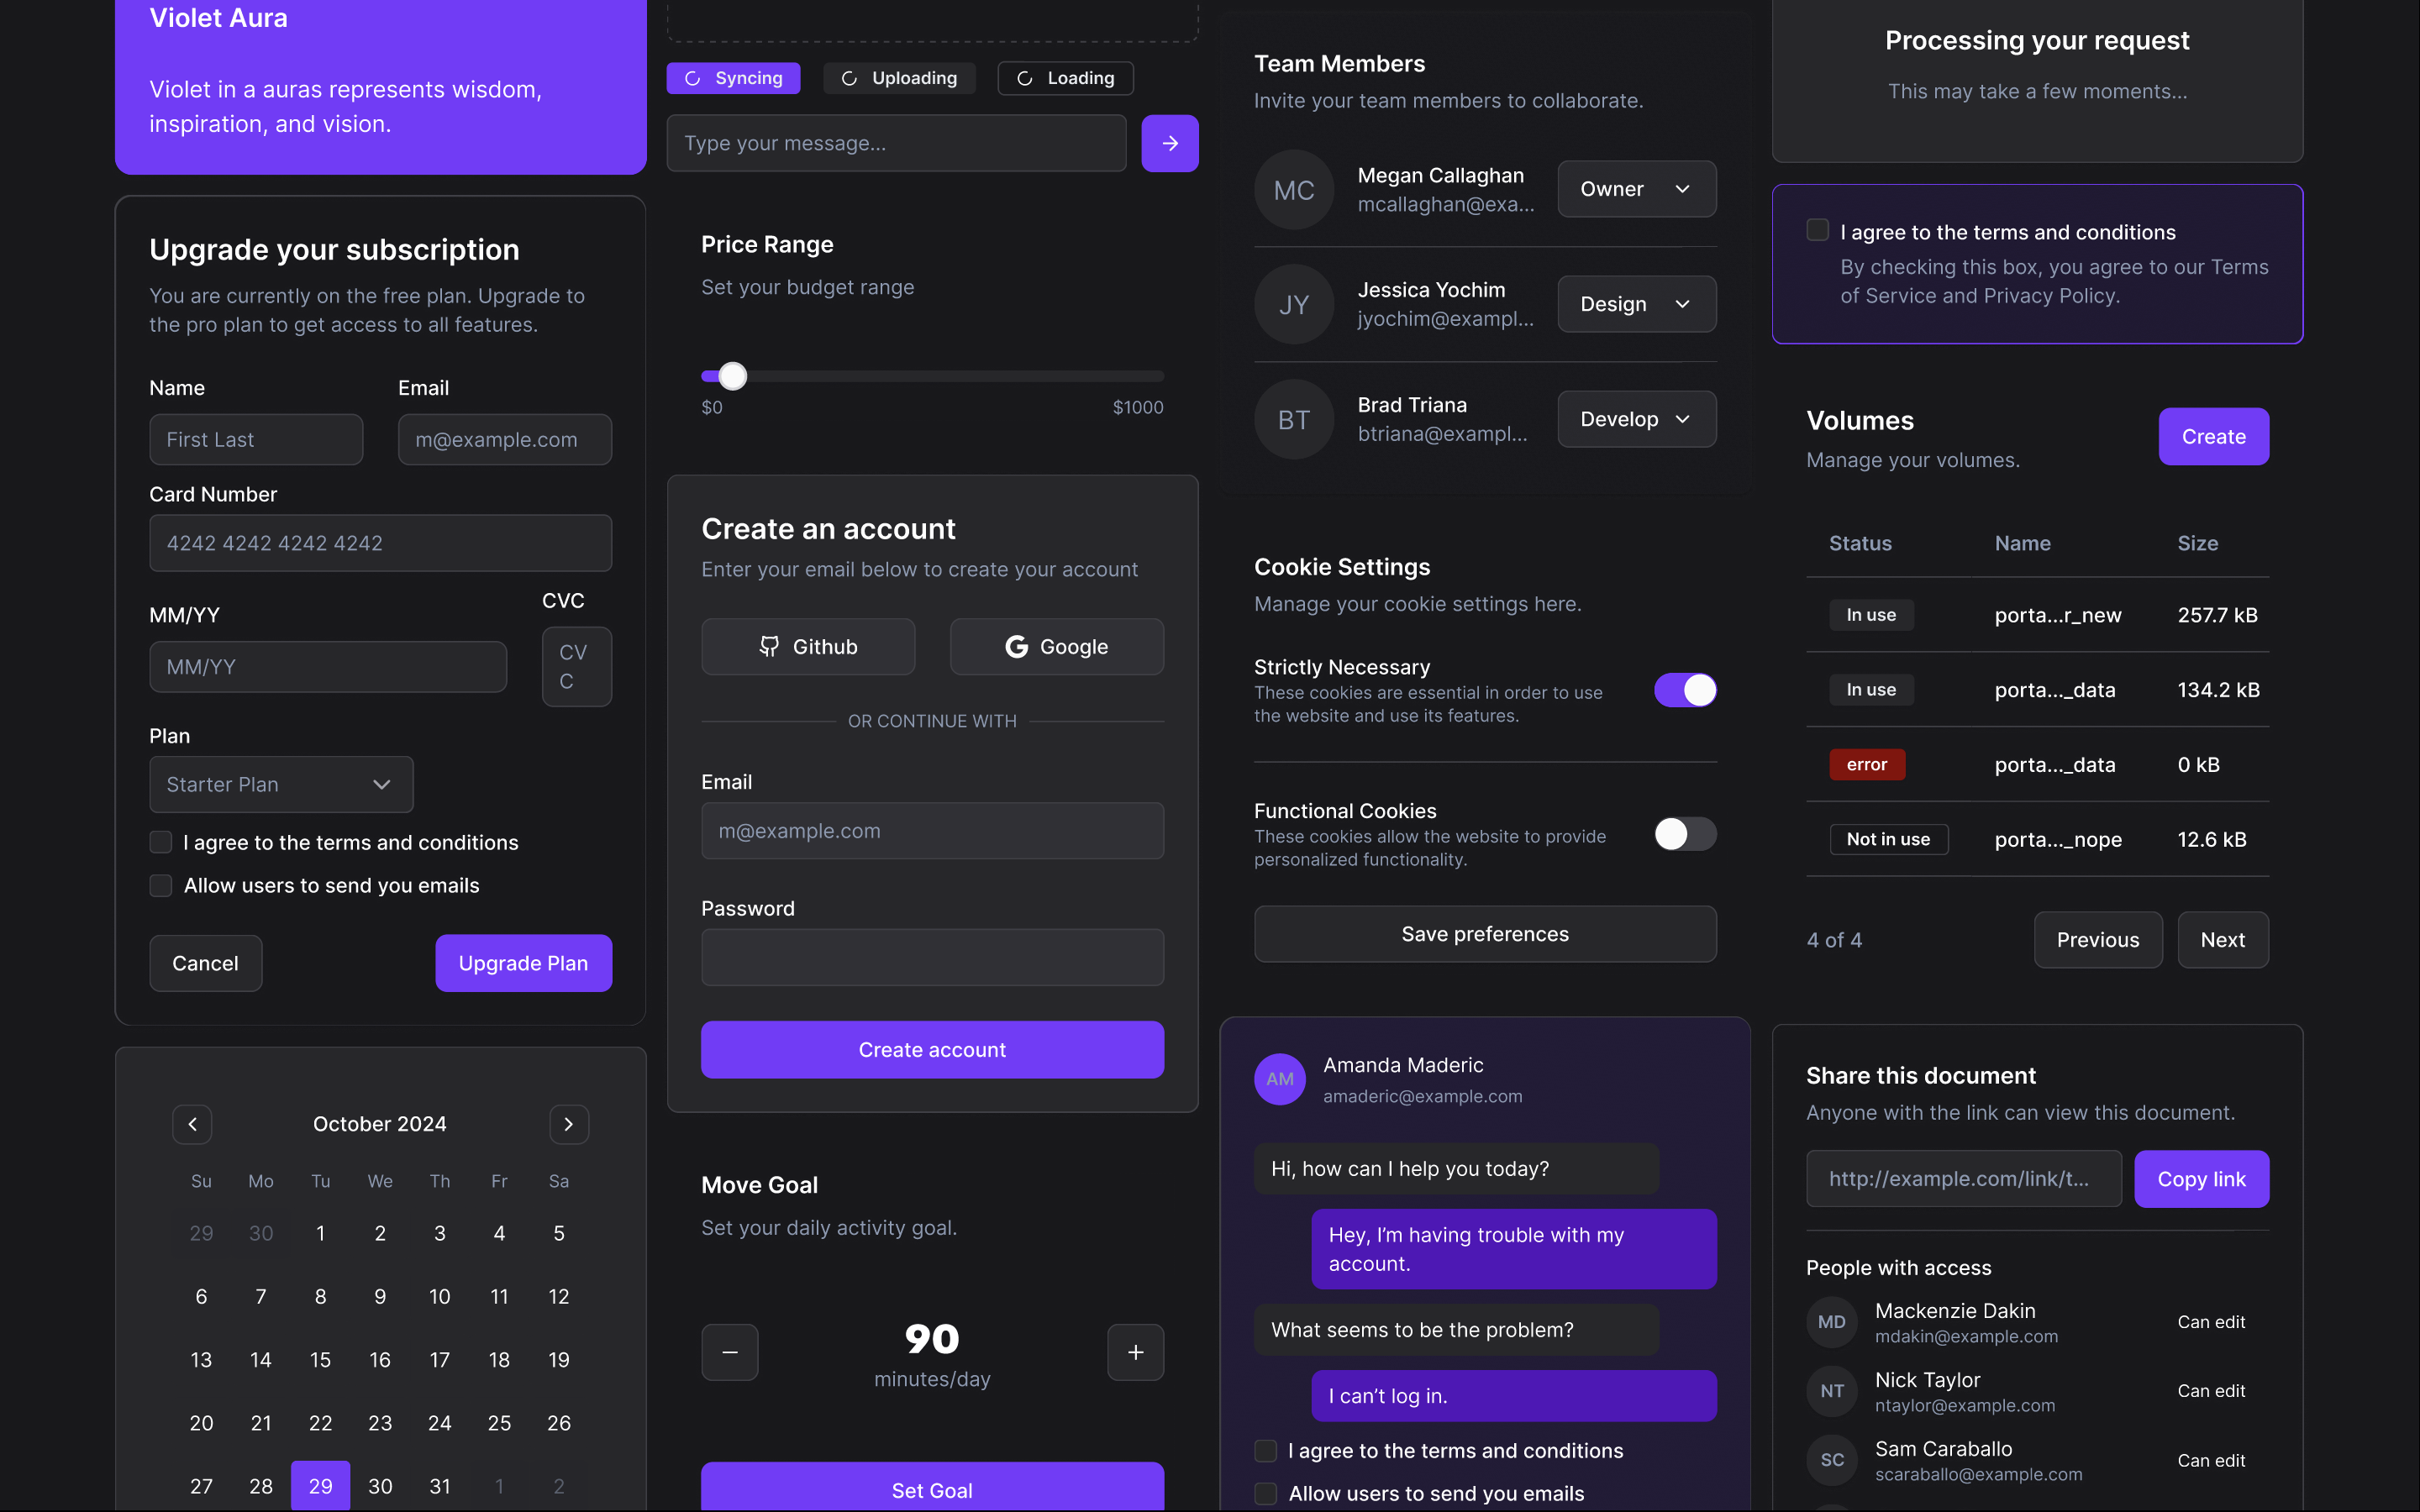
Task: Open Megan Callaghan's Owner role dropdown
Action: pyautogui.click(x=1636, y=189)
